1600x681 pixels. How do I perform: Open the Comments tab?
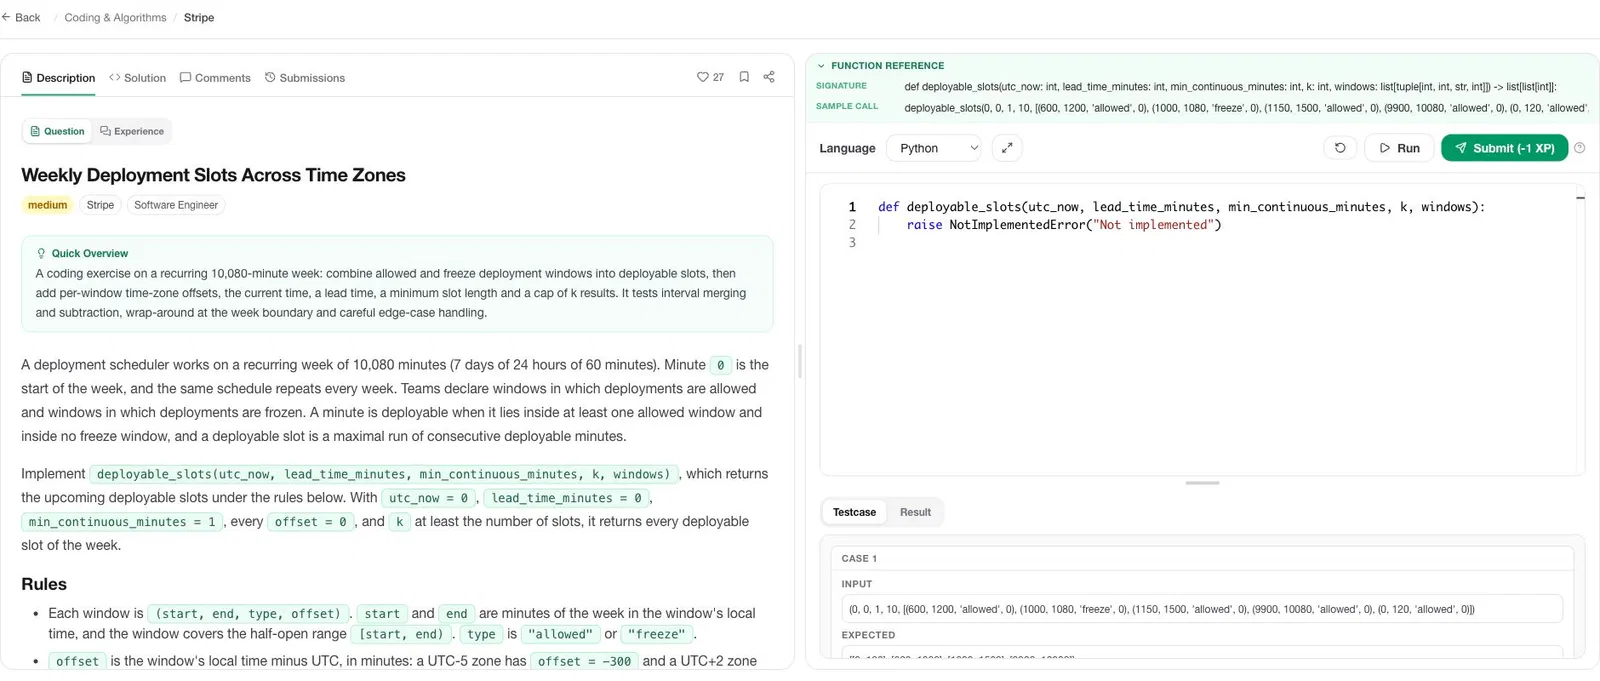[215, 78]
